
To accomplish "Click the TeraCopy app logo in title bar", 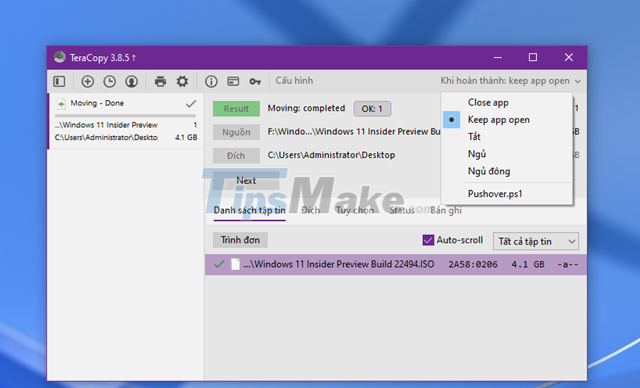I will click(x=60, y=57).
